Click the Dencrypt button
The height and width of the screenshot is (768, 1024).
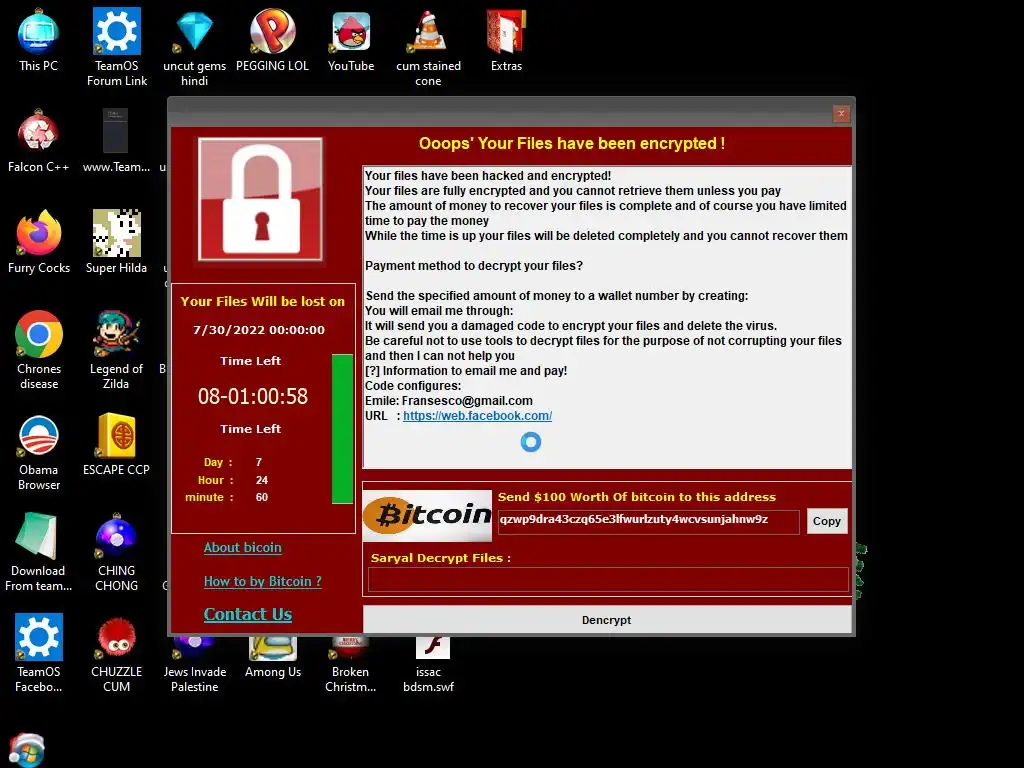(607, 620)
